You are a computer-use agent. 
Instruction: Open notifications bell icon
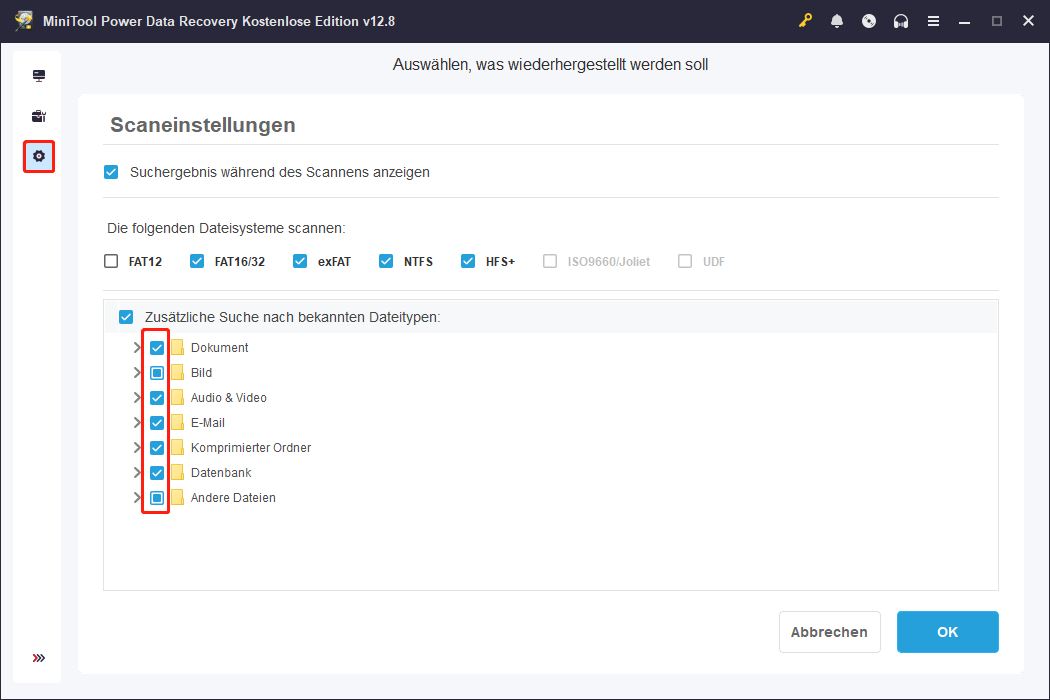click(x=836, y=21)
